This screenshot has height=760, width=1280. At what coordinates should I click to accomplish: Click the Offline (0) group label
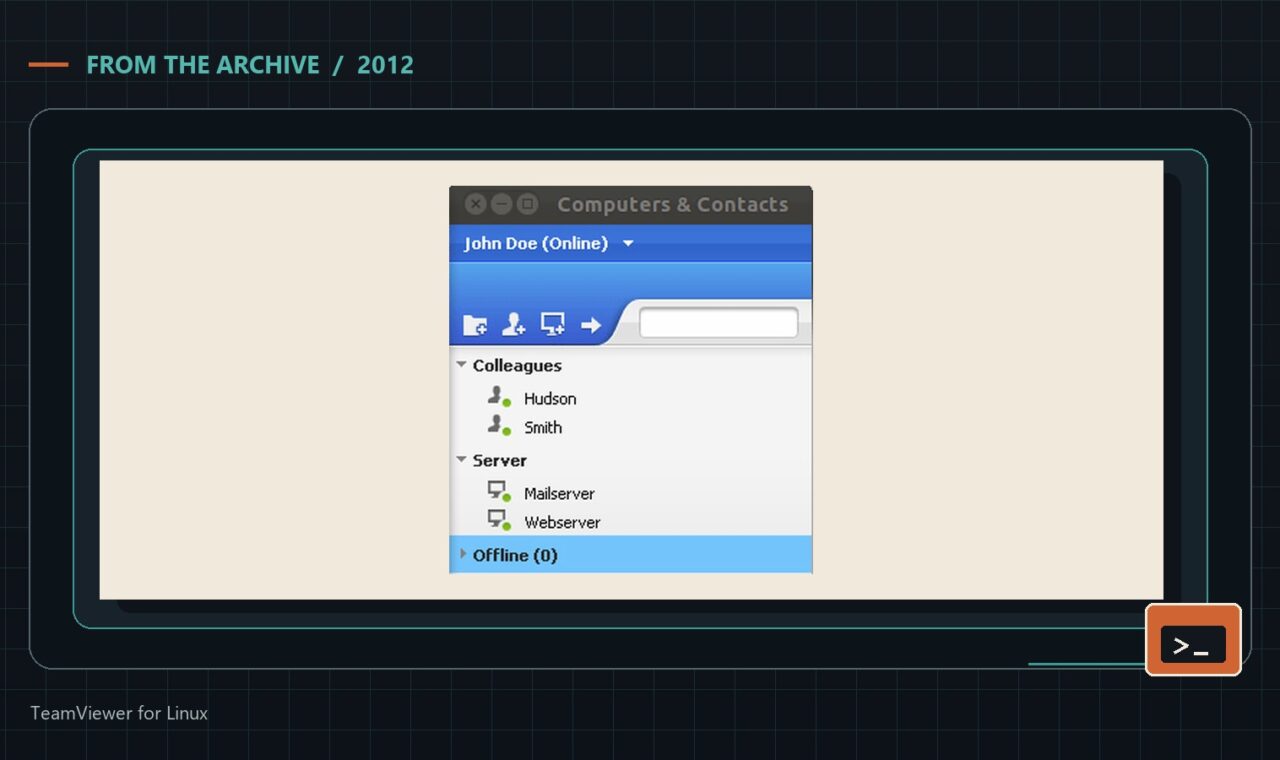pyautogui.click(x=515, y=555)
